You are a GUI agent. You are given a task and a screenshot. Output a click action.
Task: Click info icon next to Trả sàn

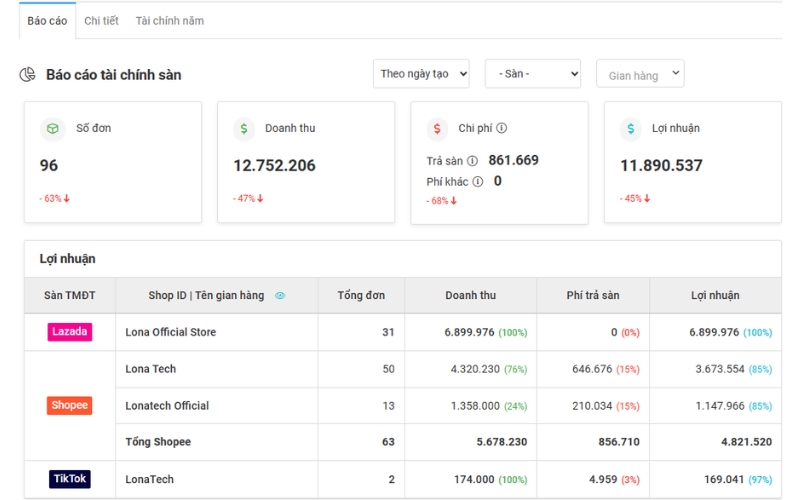coord(472,161)
